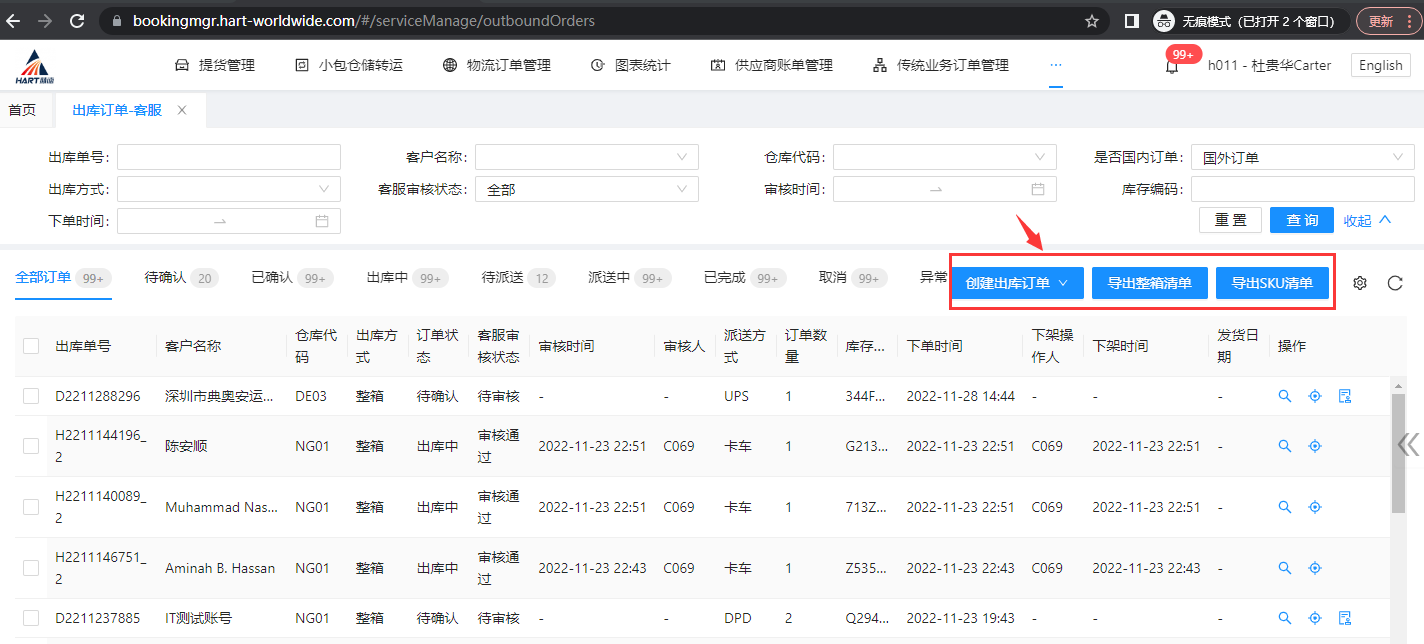Click the notification bell icon

click(1172, 66)
